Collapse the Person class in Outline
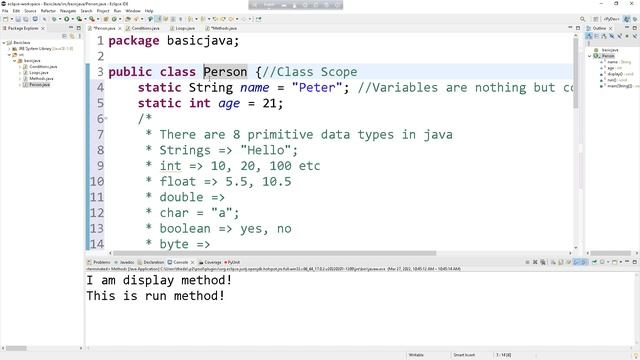 tap(590, 56)
